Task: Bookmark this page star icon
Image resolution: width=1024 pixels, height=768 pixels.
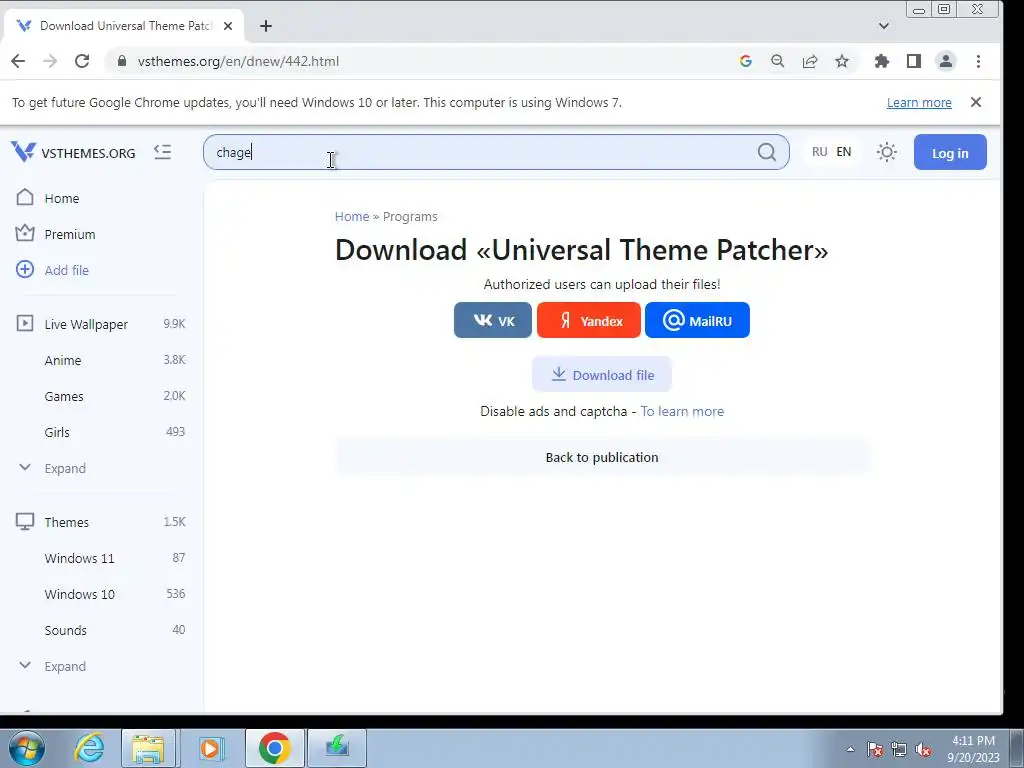Action: click(x=842, y=61)
